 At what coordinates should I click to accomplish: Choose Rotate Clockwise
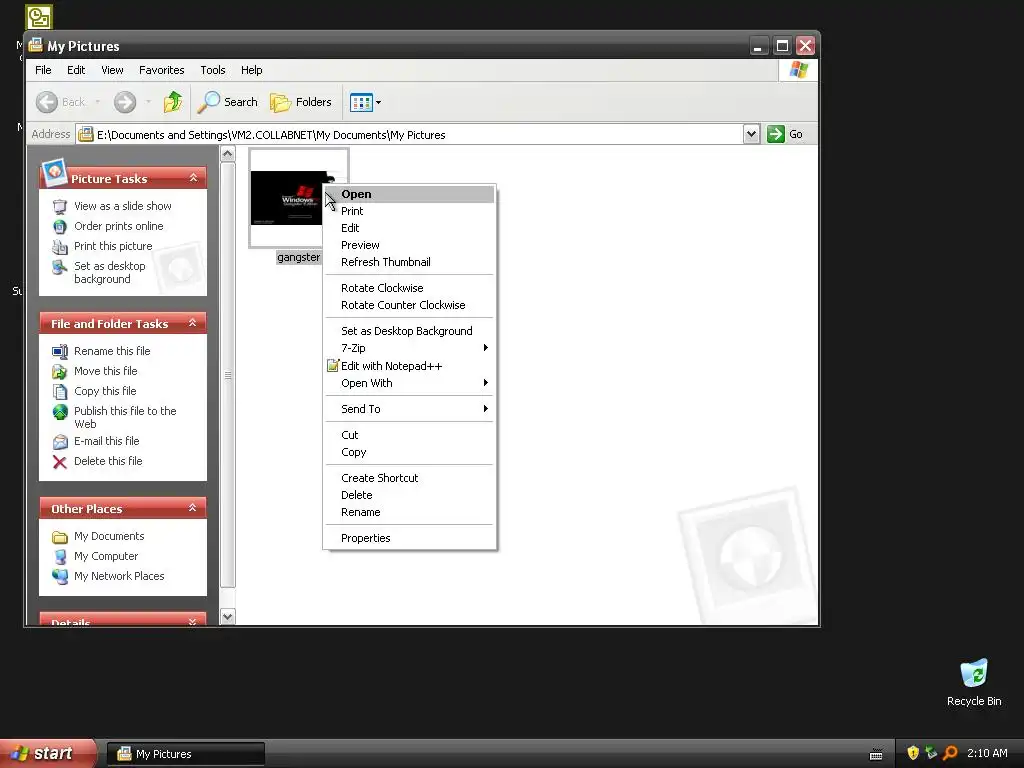tap(409, 288)
